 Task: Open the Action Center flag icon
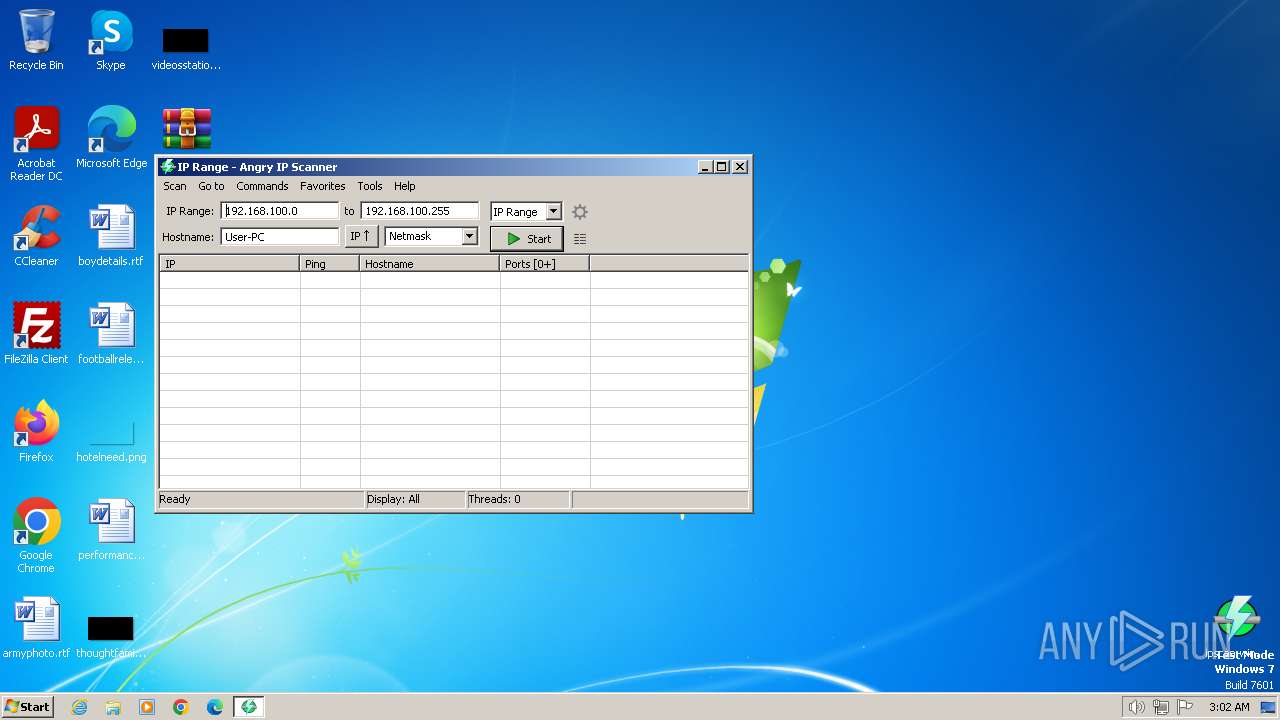tap(1185, 707)
